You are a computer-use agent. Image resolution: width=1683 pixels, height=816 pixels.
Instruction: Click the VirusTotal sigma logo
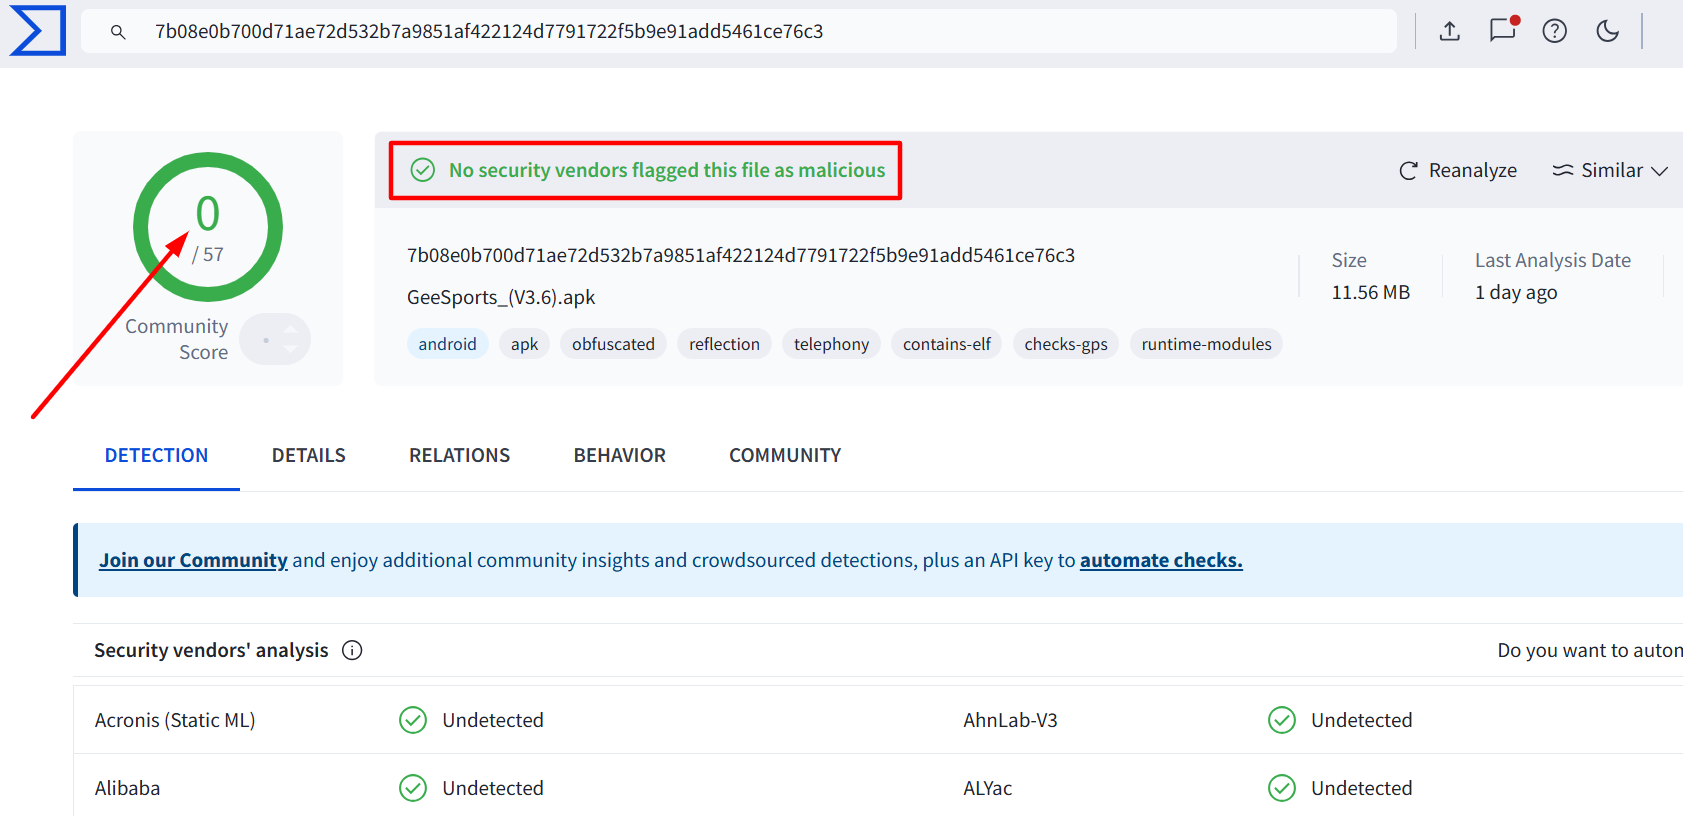click(x=38, y=30)
